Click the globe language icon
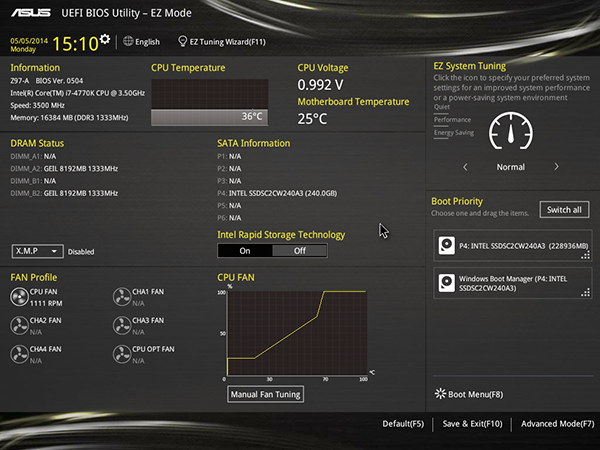 [x=128, y=41]
